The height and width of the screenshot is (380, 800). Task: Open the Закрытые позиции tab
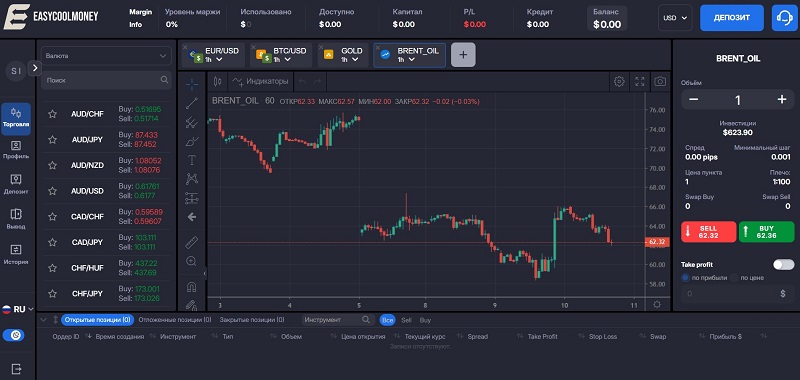[252, 320]
